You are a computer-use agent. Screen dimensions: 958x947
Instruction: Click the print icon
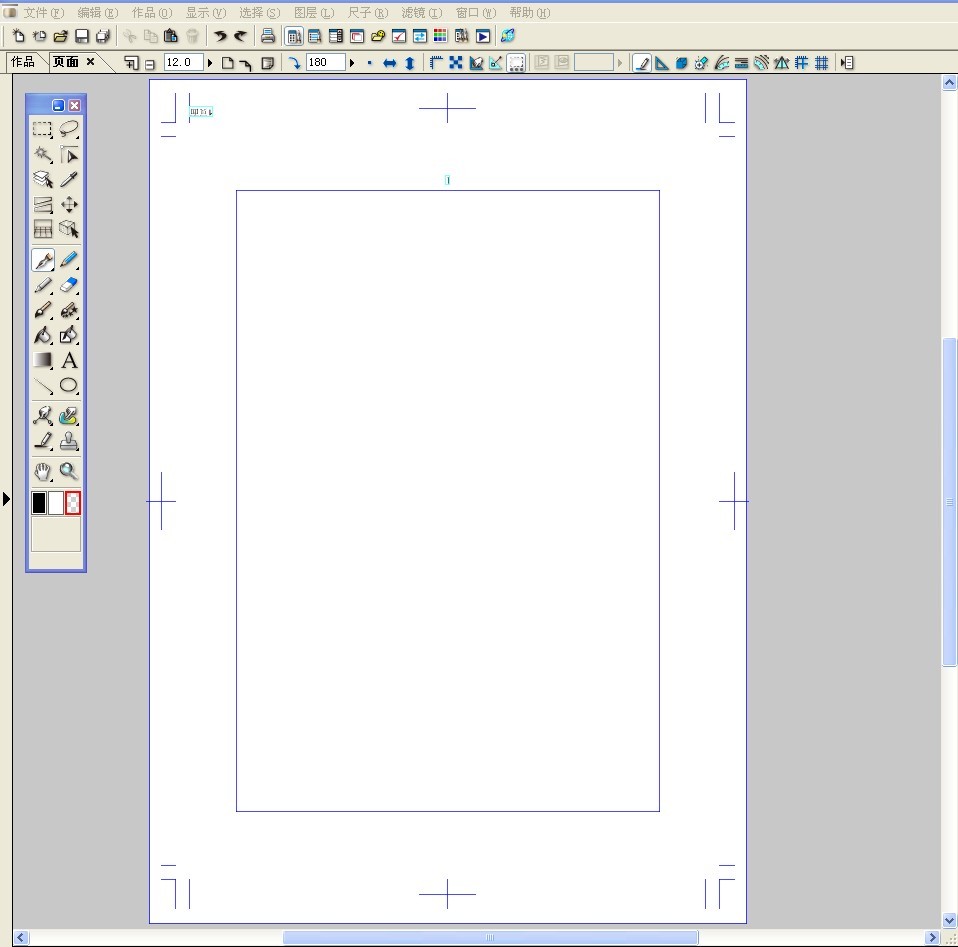(268, 36)
